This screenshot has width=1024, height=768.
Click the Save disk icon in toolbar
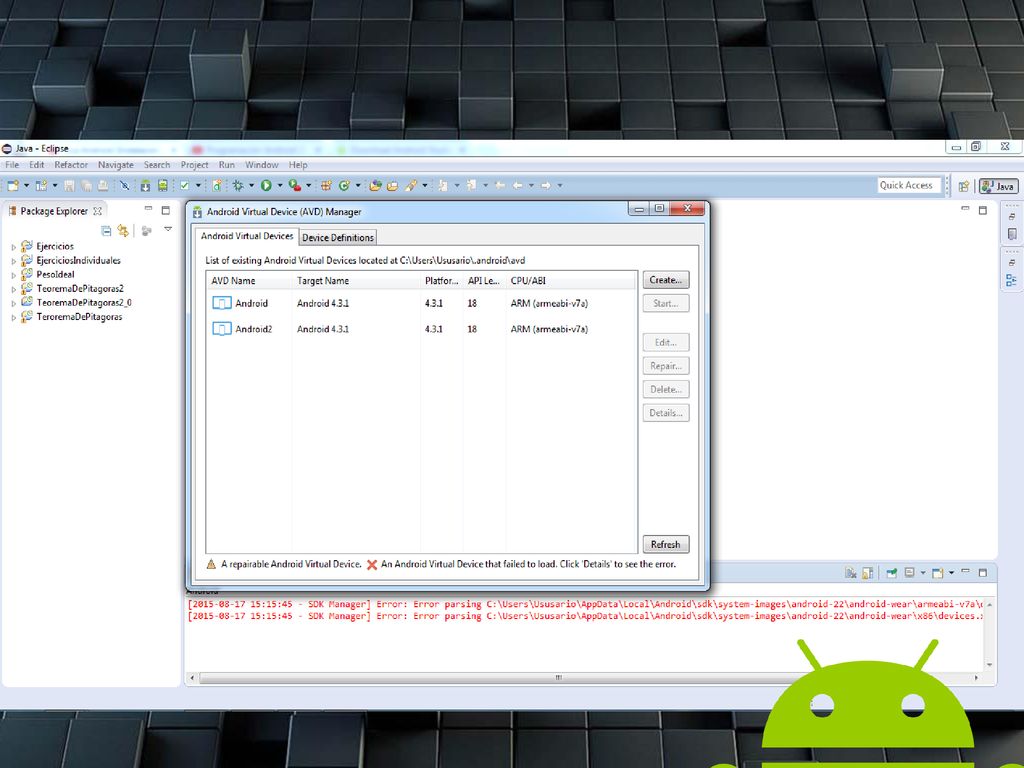point(69,185)
